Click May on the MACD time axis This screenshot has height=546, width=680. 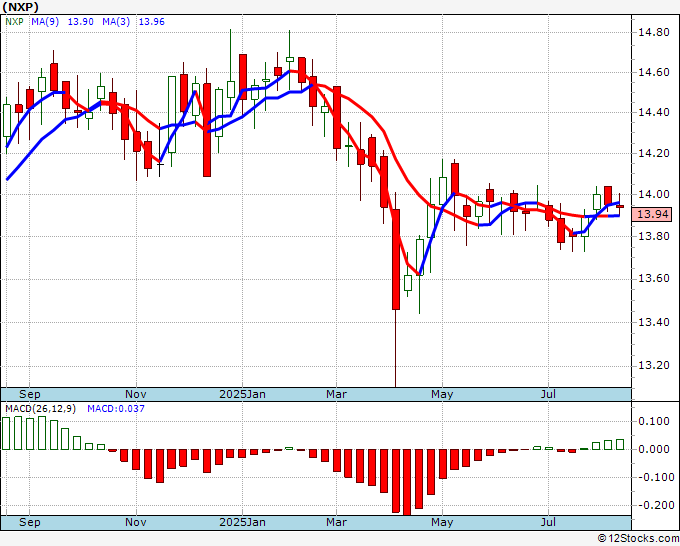[442, 522]
